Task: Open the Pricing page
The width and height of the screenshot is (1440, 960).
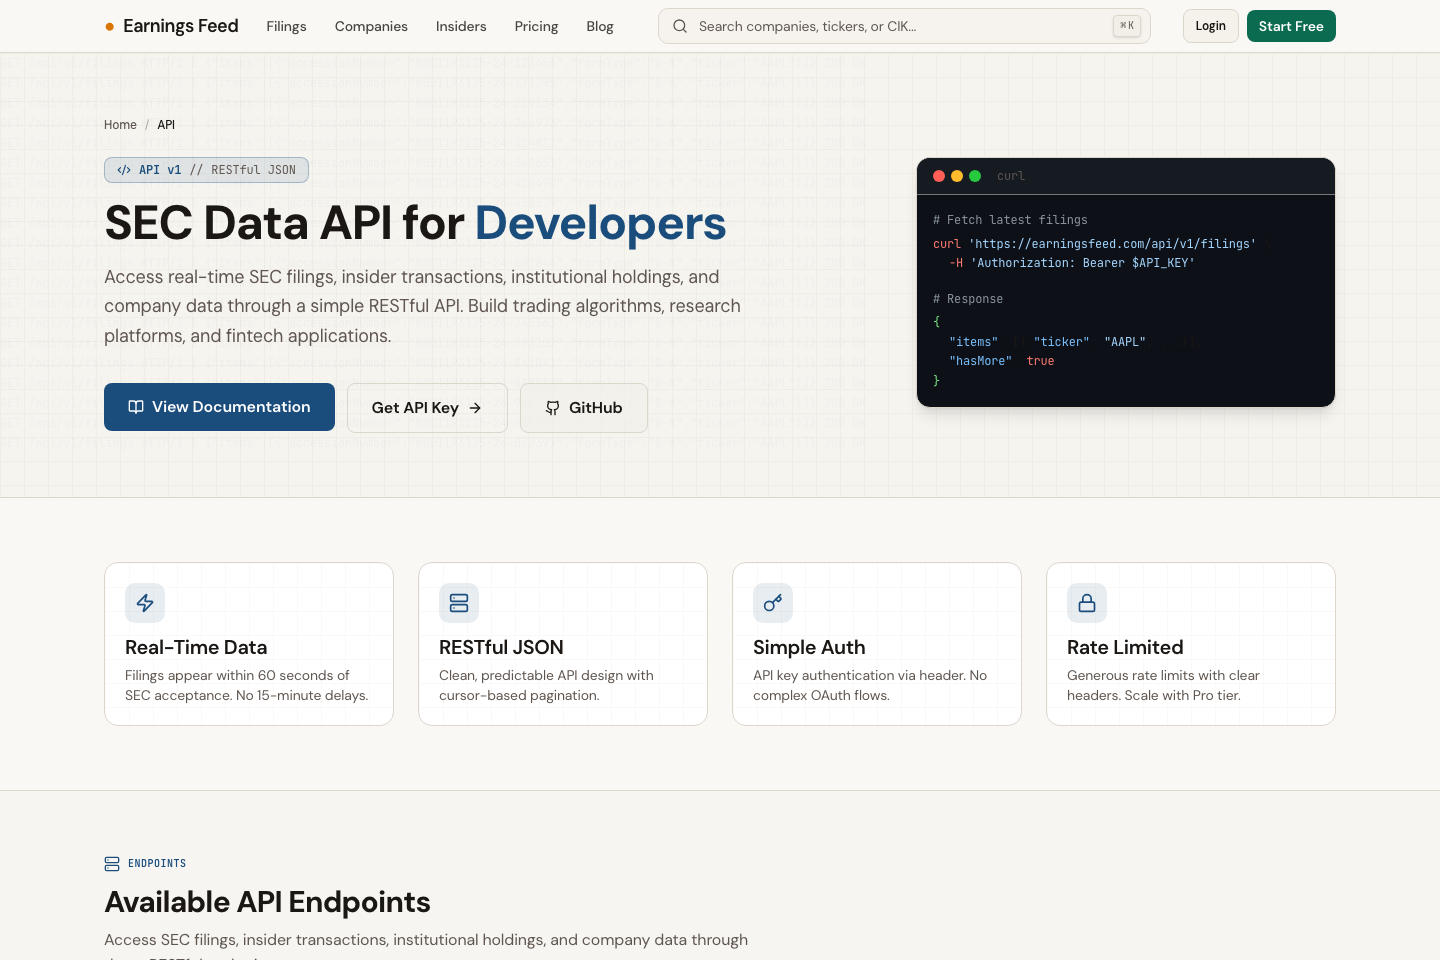Action: click(536, 26)
